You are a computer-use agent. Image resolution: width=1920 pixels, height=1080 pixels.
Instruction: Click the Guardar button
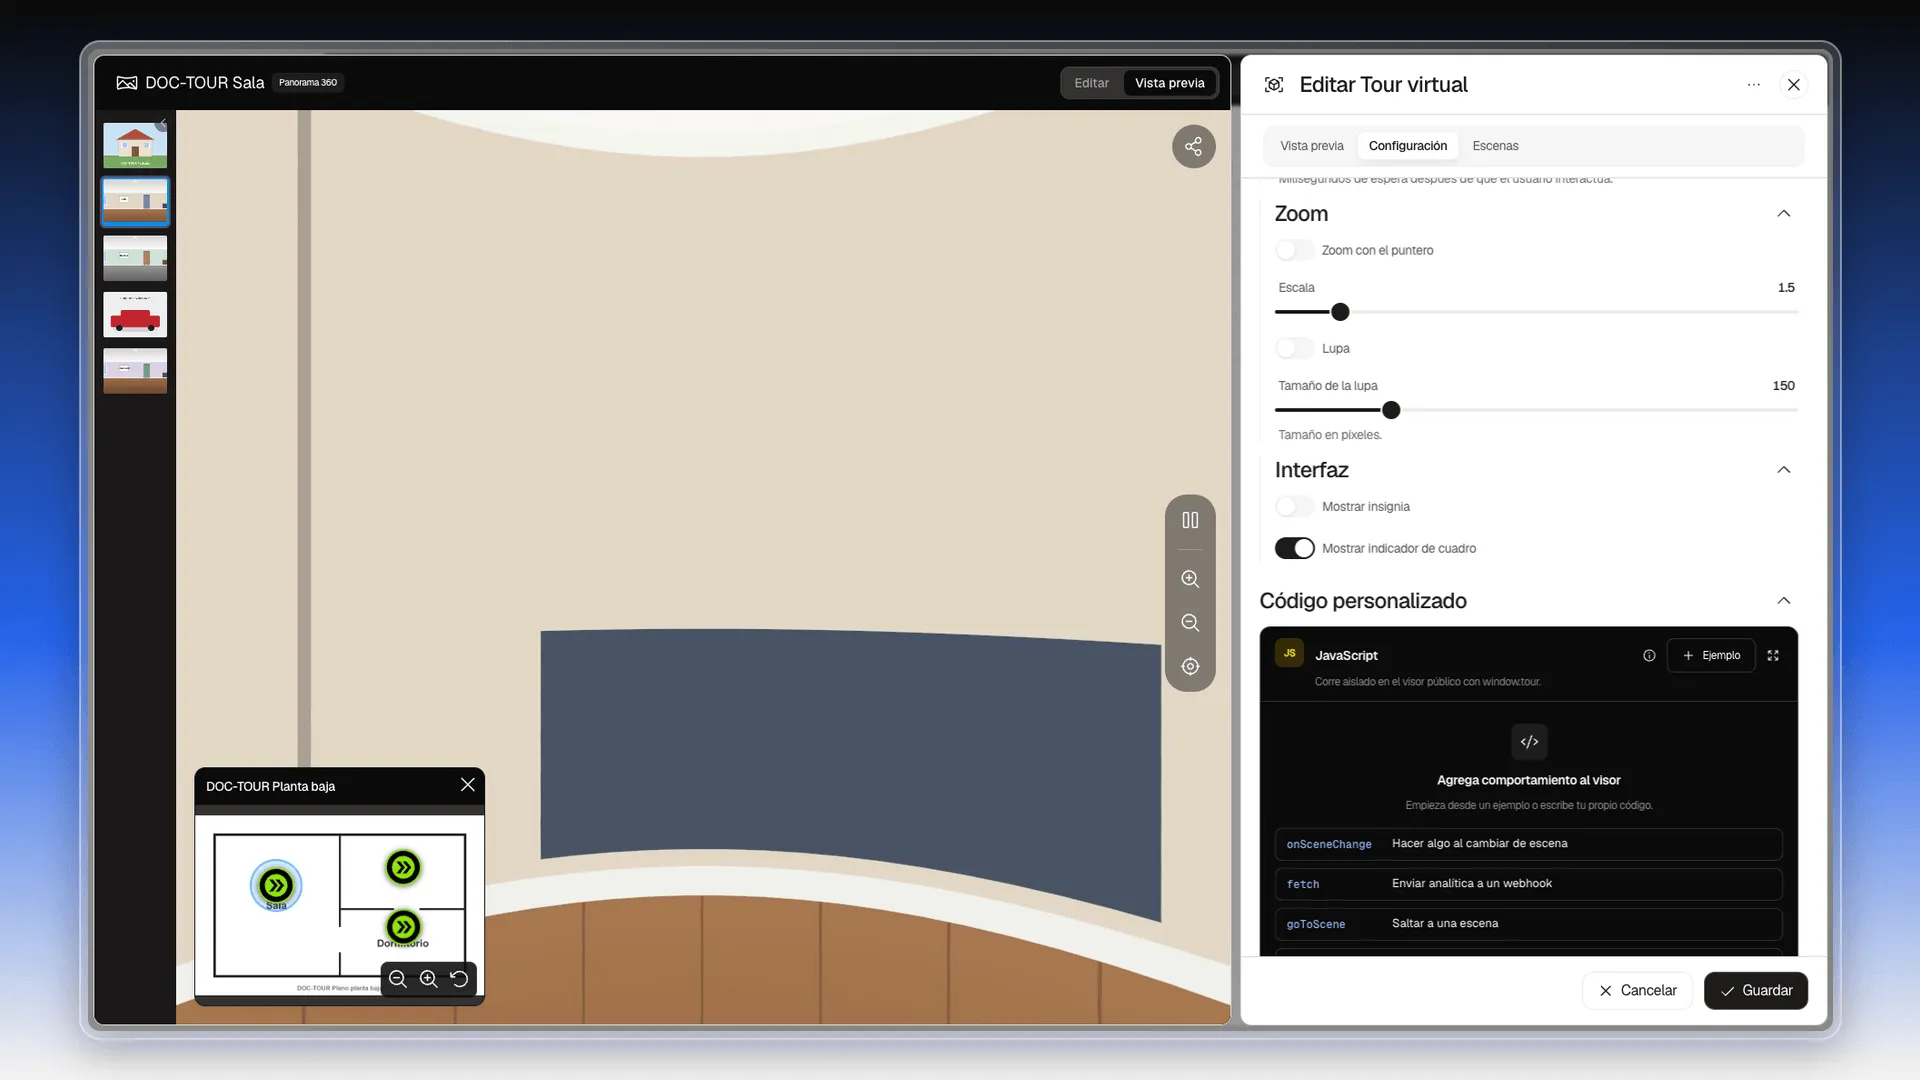(x=1755, y=991)
